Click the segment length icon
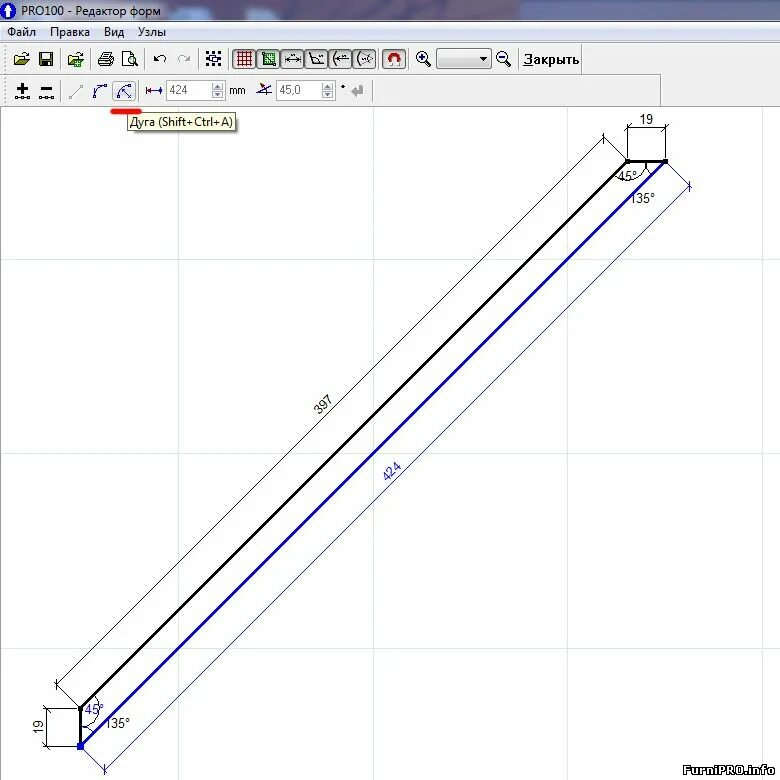Image resolution: width=780 pixels, height=780 pixels. pyautogui.click(x=154, y=91)
